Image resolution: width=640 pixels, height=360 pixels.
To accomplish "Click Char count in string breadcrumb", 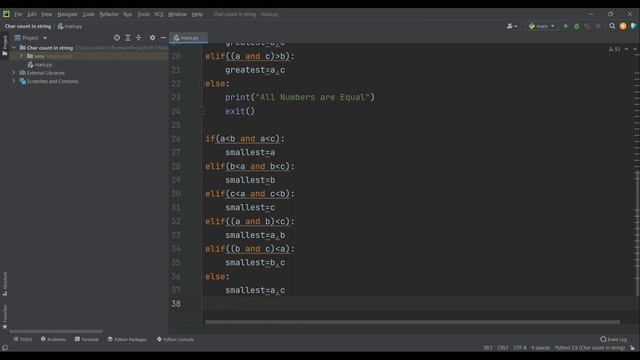I will [28, 26].
